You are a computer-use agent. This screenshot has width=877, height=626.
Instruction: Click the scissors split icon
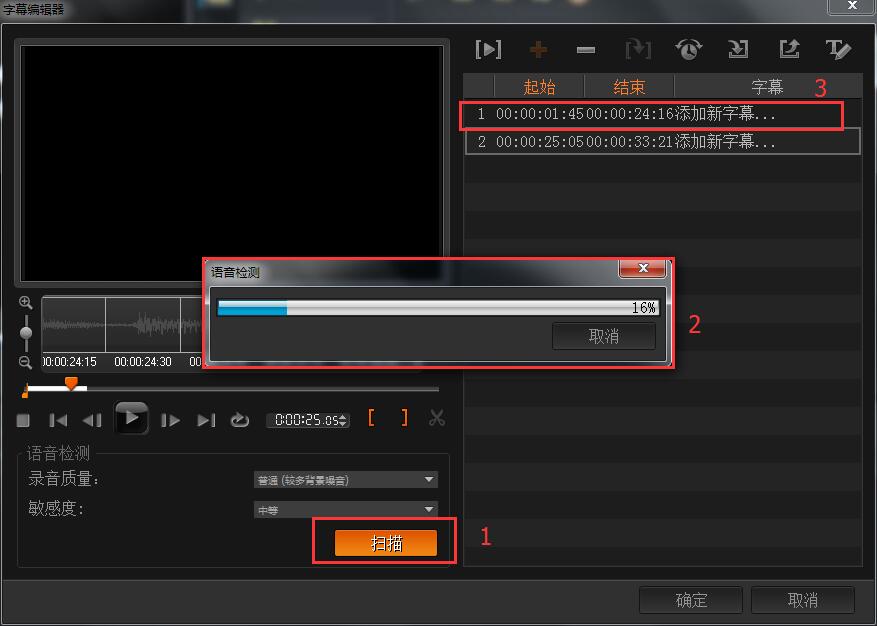pos(437,418)
